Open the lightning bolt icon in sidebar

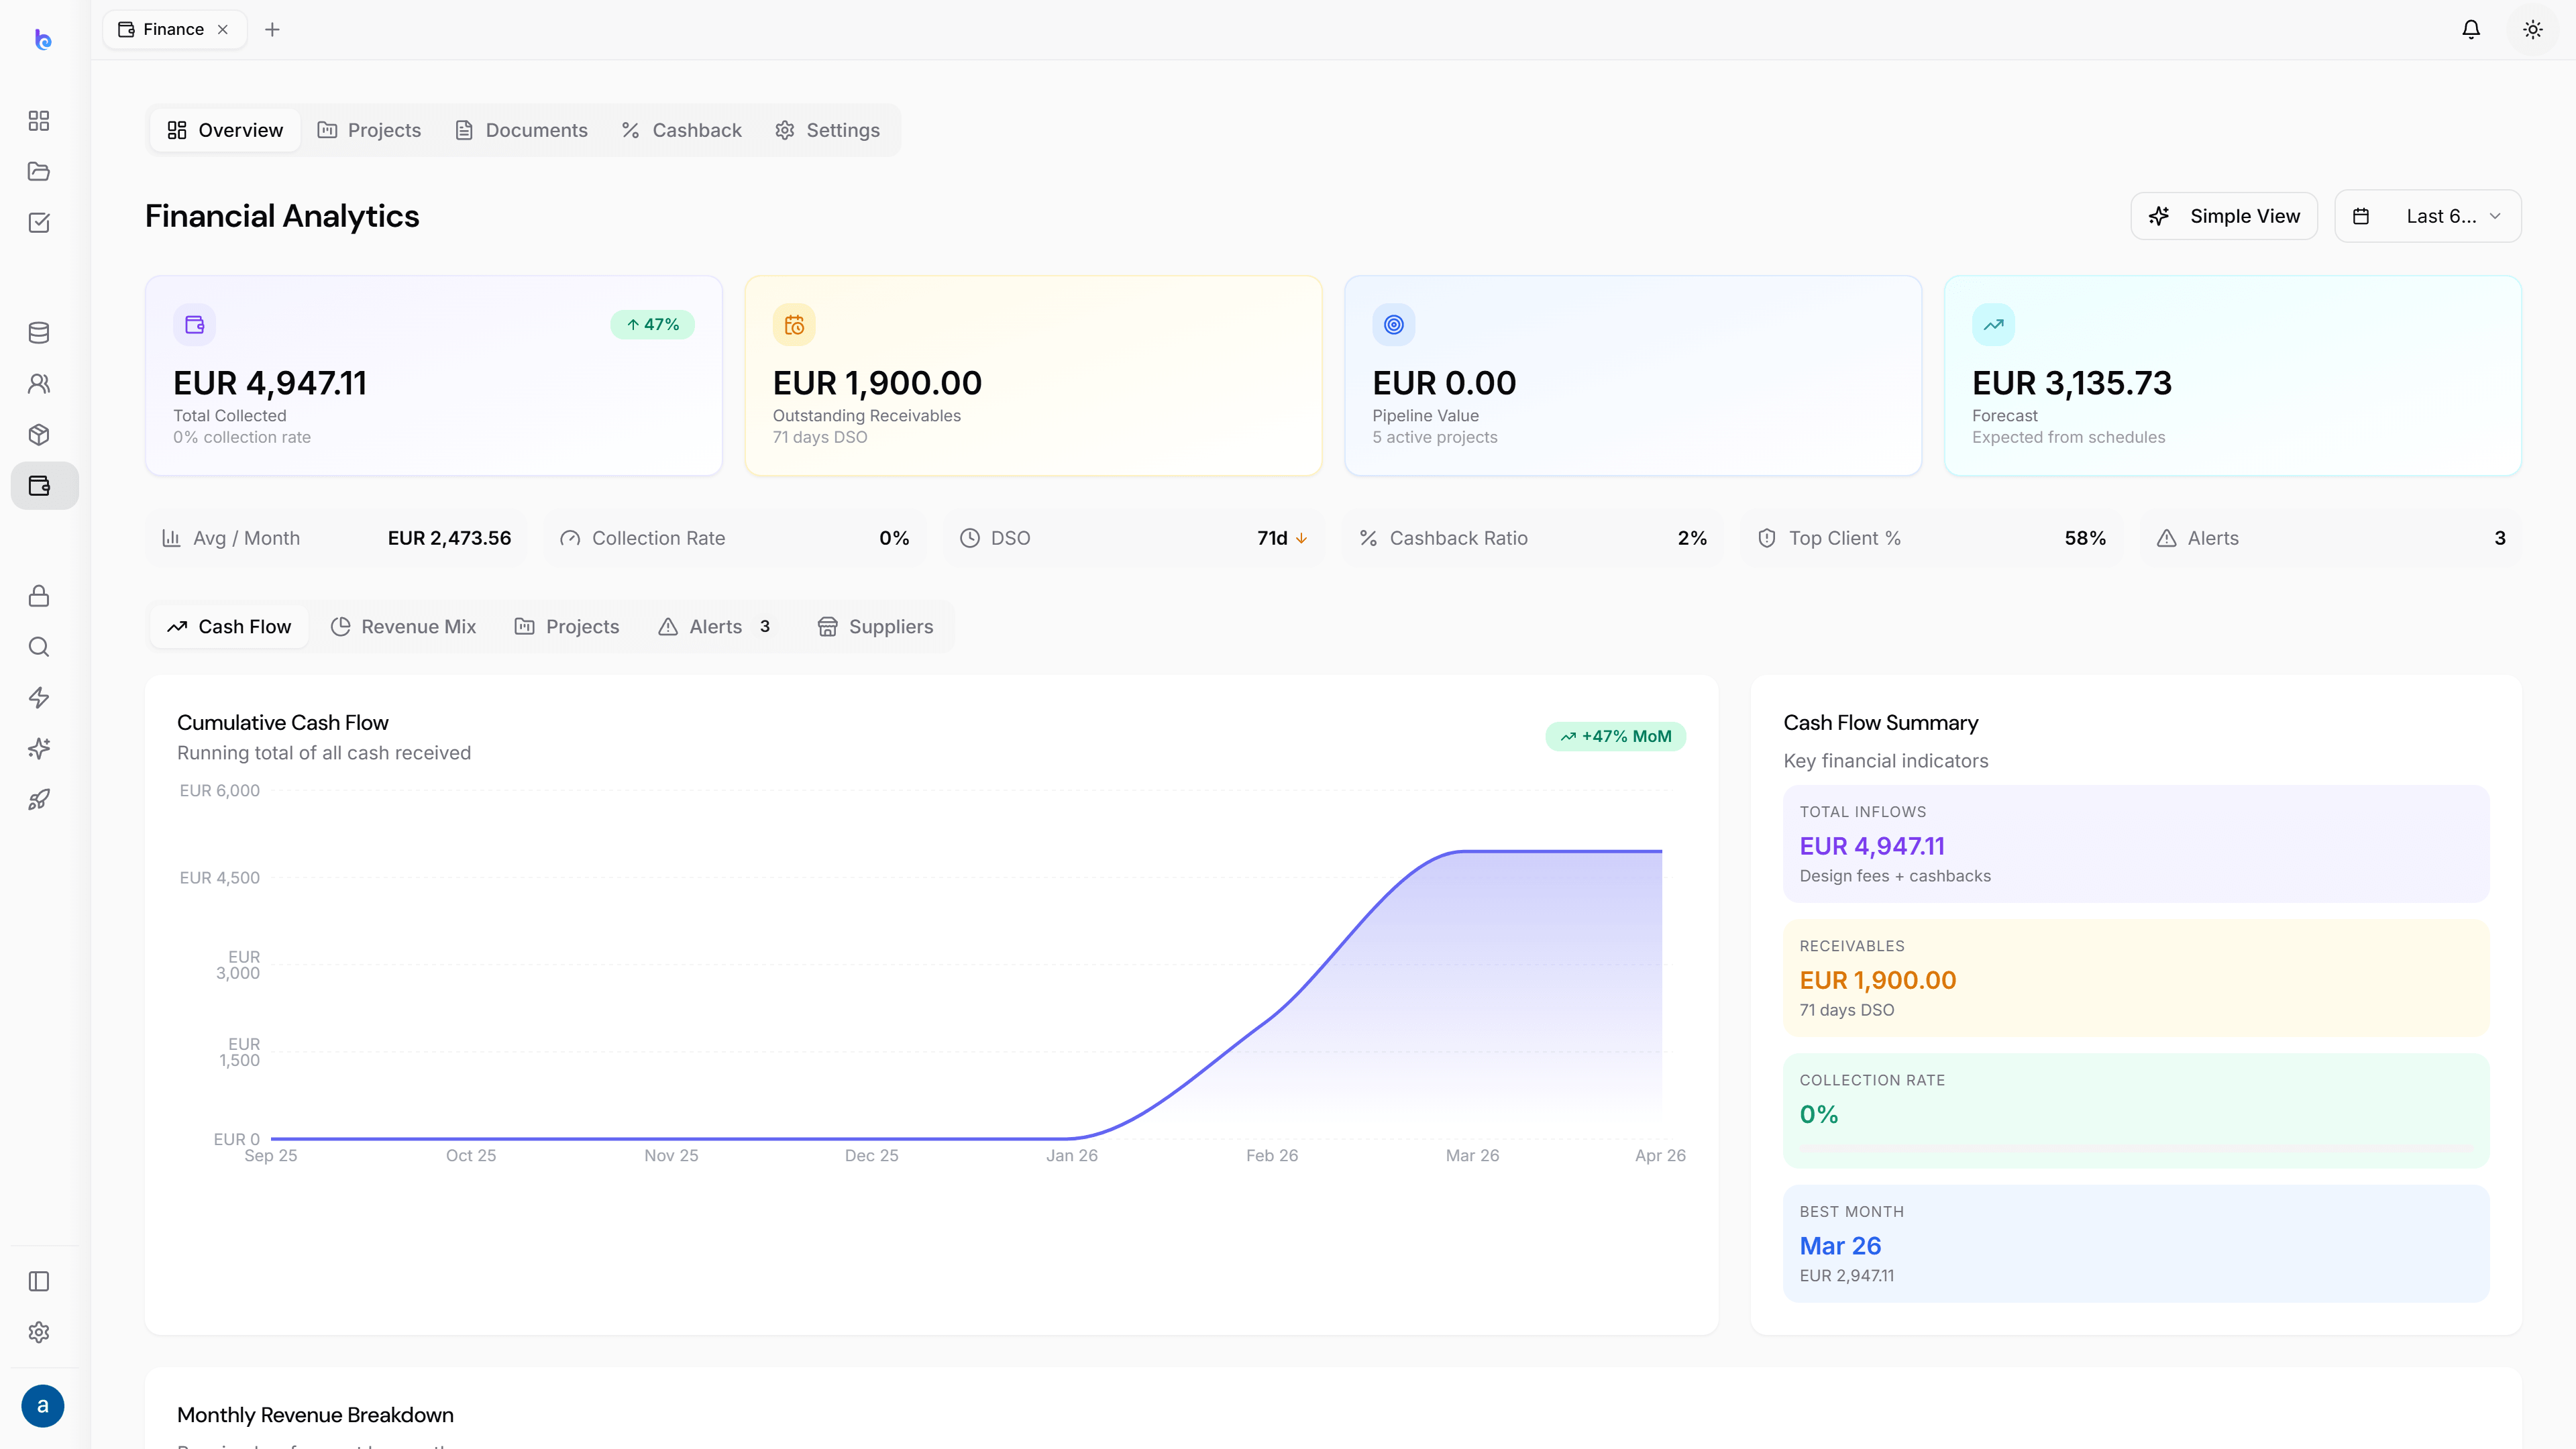pos(39,698)
